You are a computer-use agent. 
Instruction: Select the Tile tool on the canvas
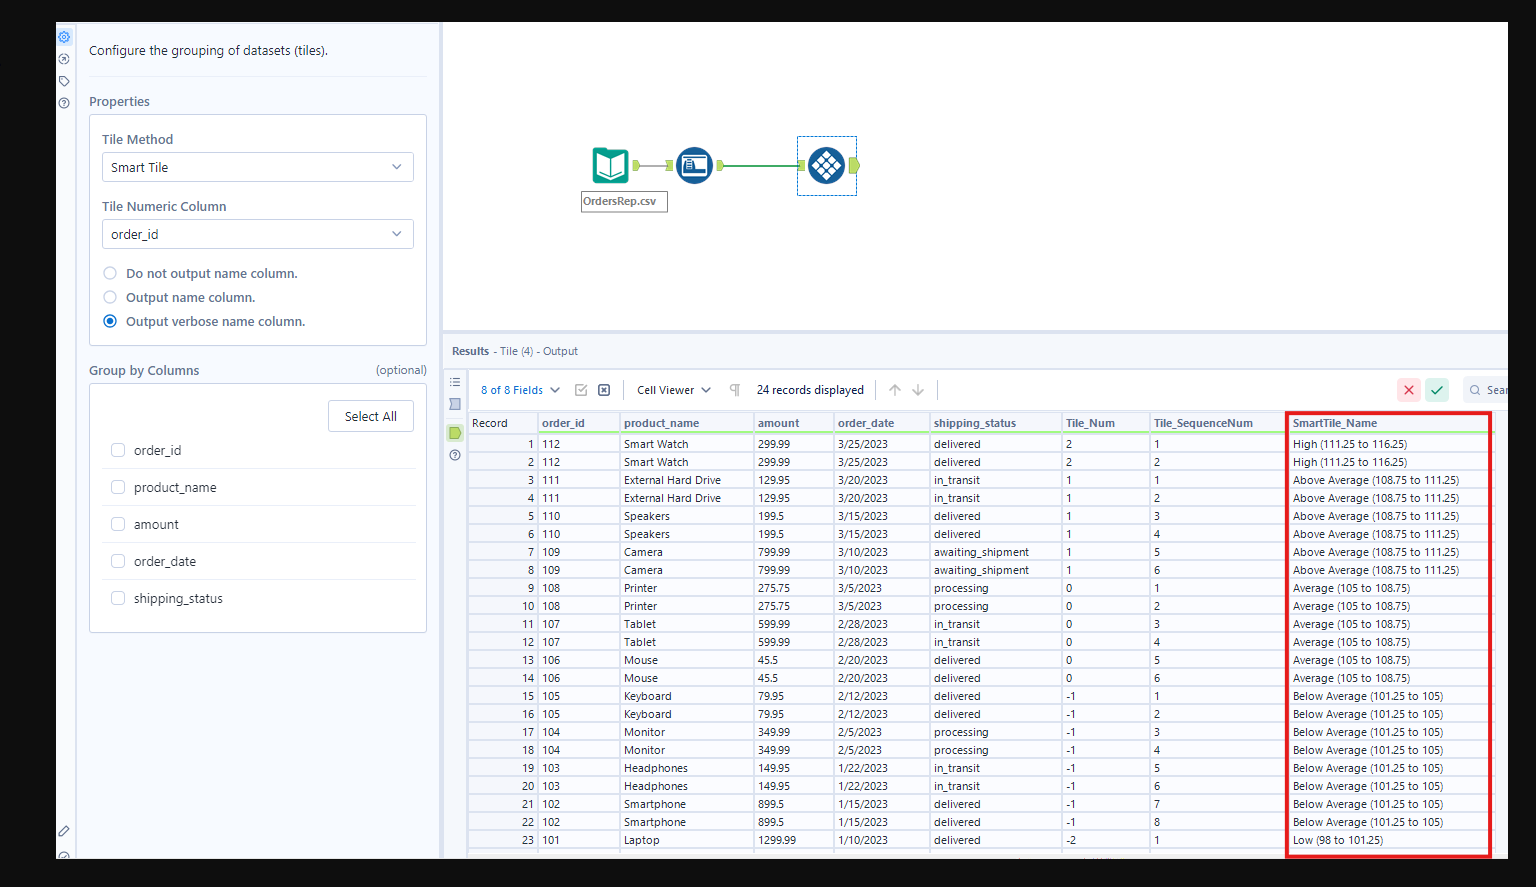(826, 165)
